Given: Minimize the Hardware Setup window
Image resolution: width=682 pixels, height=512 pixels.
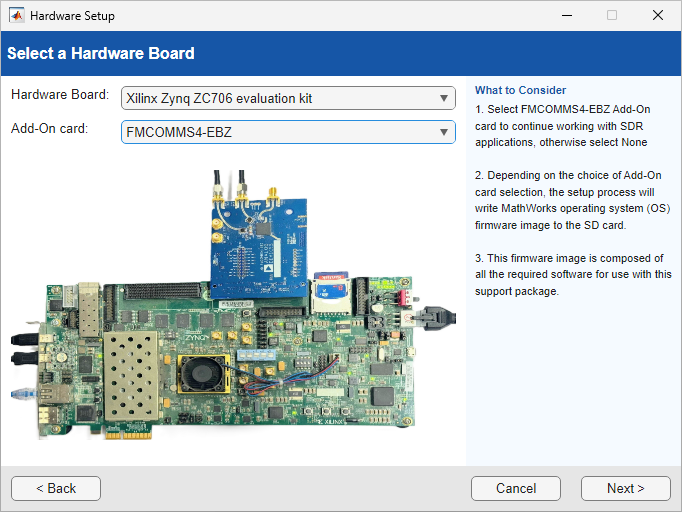Looking at the screenshot, I should coord(566,16).
